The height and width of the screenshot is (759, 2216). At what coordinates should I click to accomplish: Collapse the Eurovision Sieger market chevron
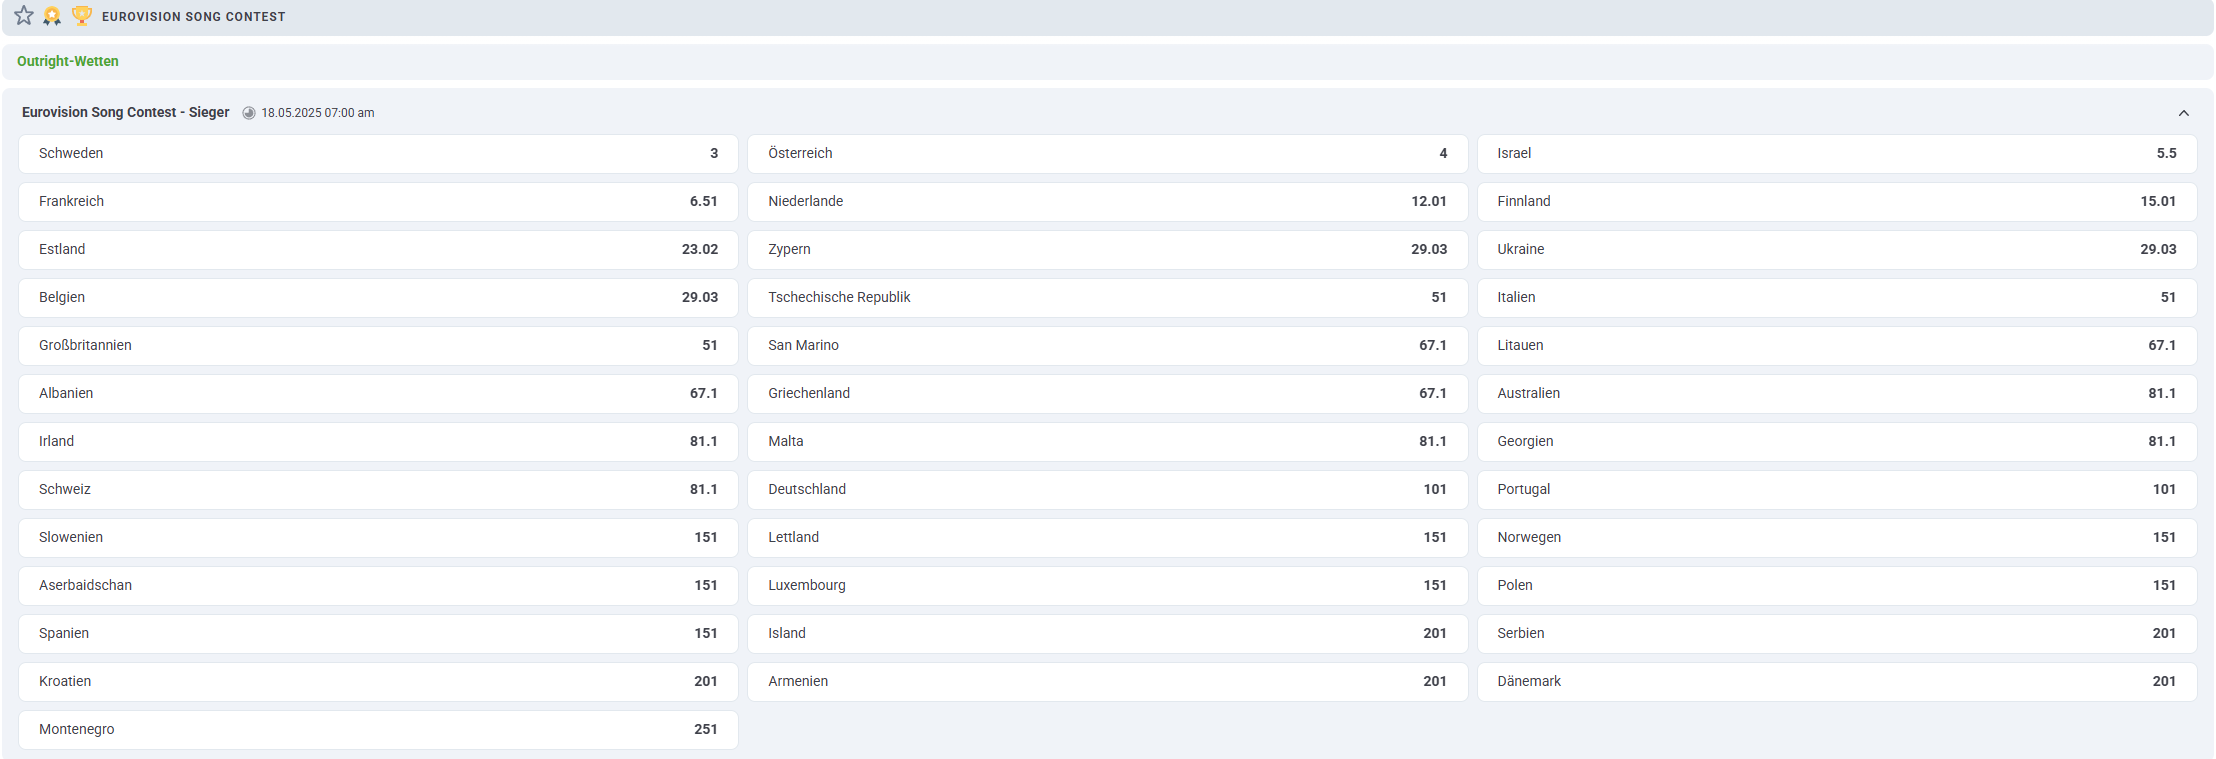coord(2183,113)
